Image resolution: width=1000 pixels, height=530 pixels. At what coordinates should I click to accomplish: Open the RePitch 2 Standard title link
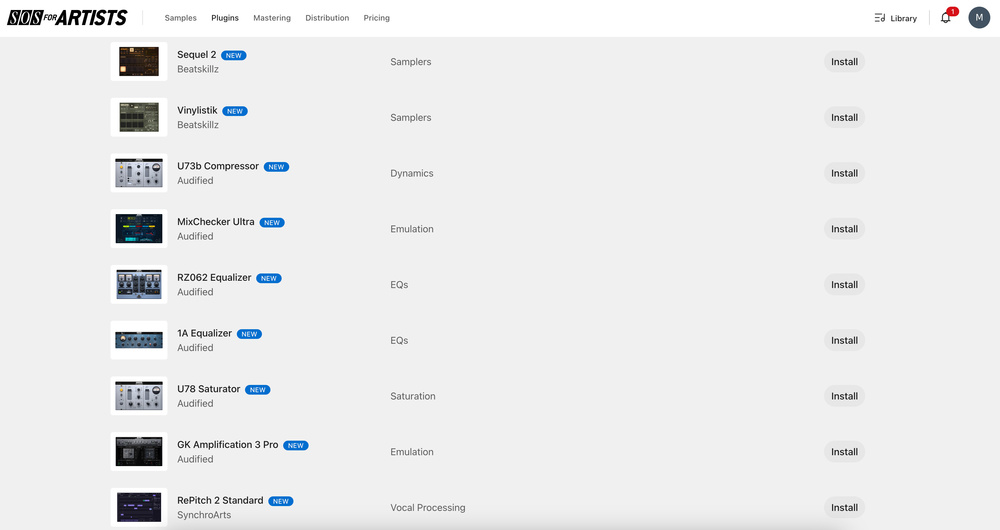pos(220,500)
